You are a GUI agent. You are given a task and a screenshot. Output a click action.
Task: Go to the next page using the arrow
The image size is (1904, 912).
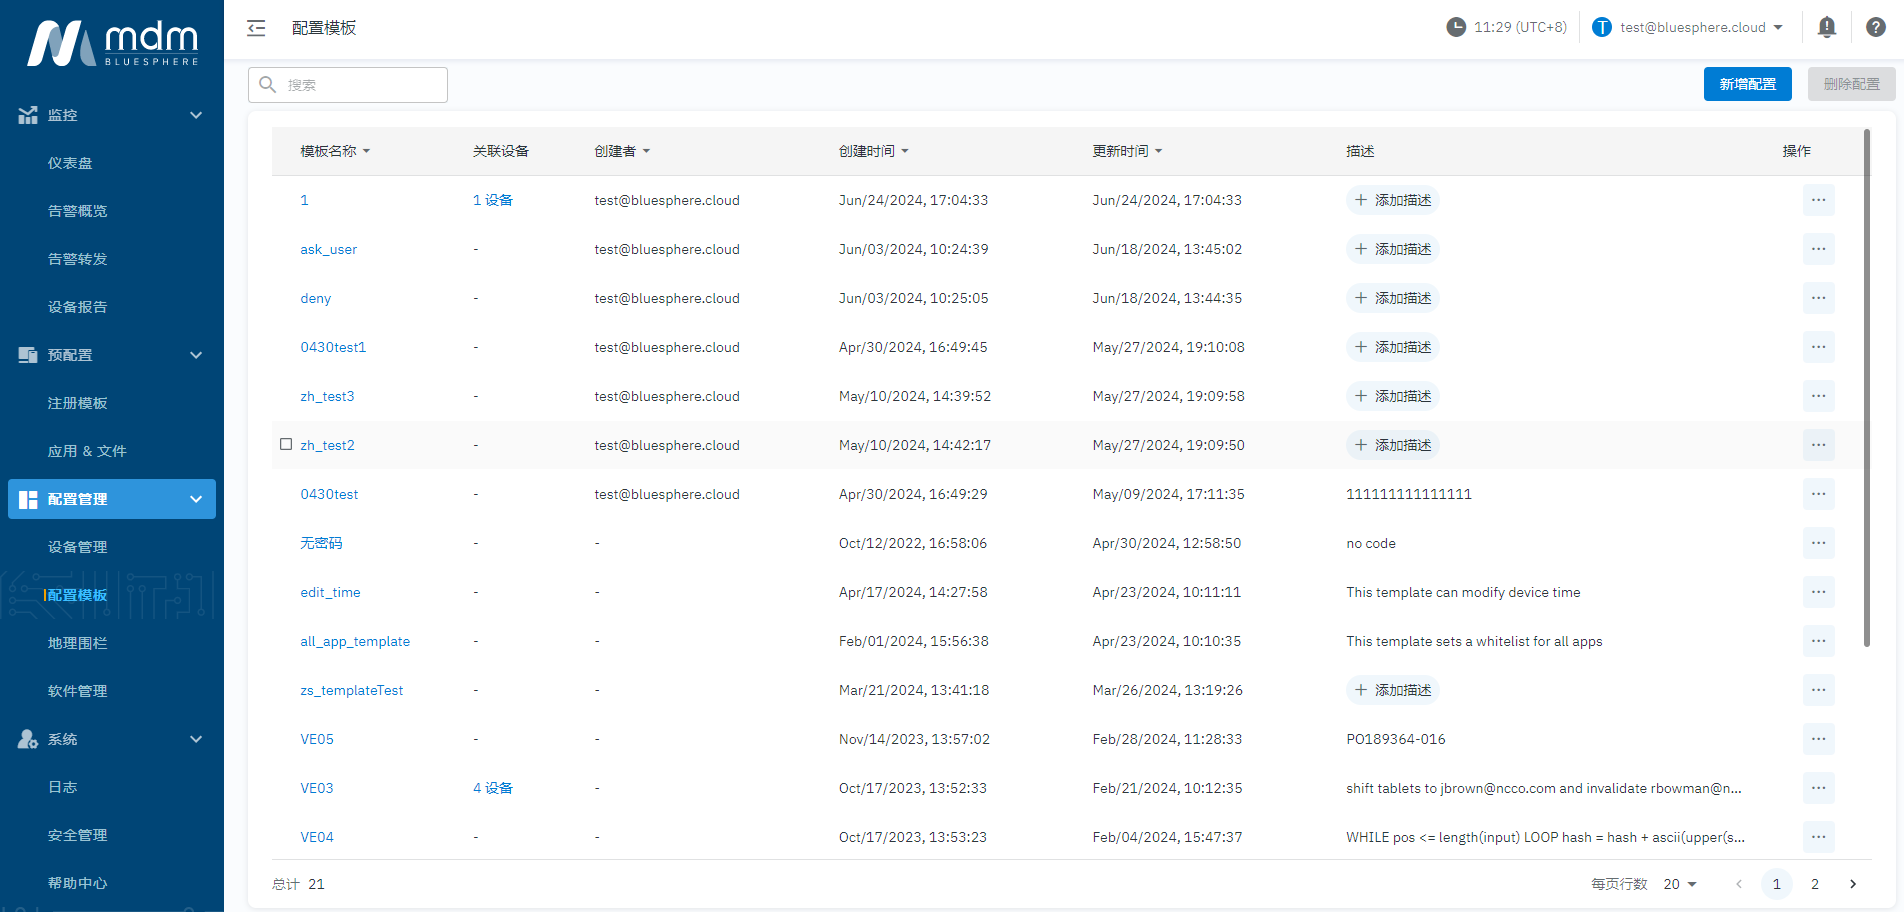click(1853, 884)
